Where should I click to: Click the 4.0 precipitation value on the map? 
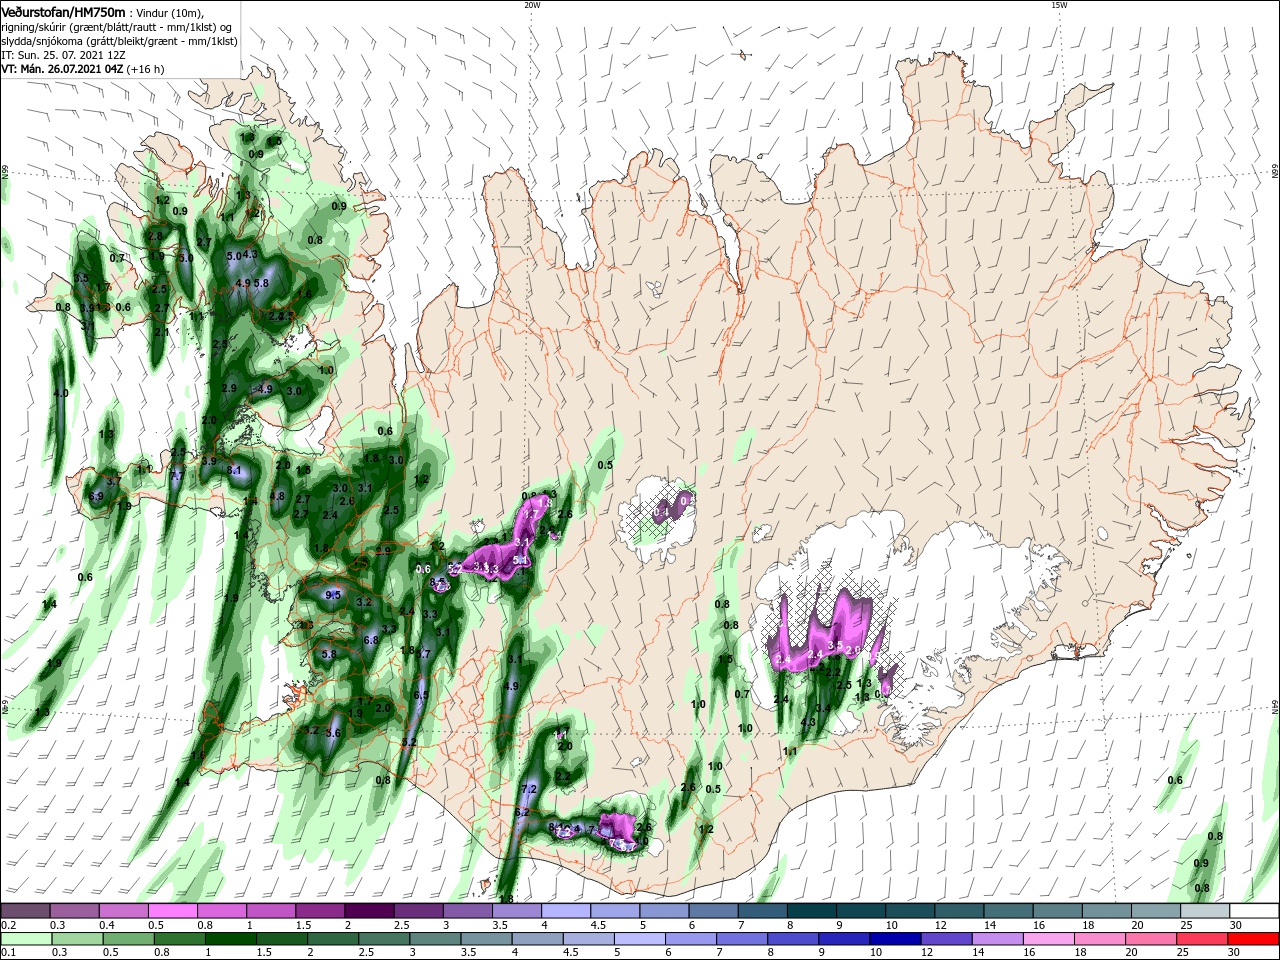point(61,393)
